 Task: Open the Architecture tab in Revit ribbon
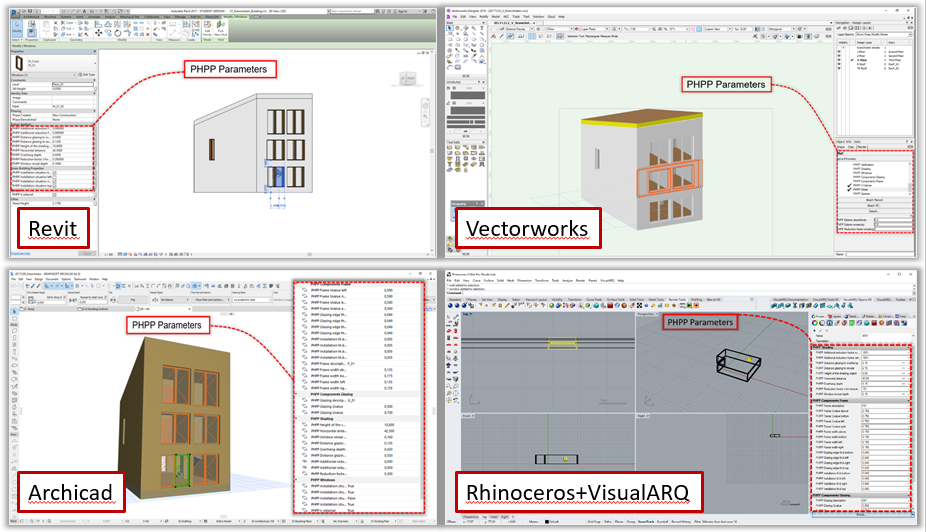(x=31, y=17)
